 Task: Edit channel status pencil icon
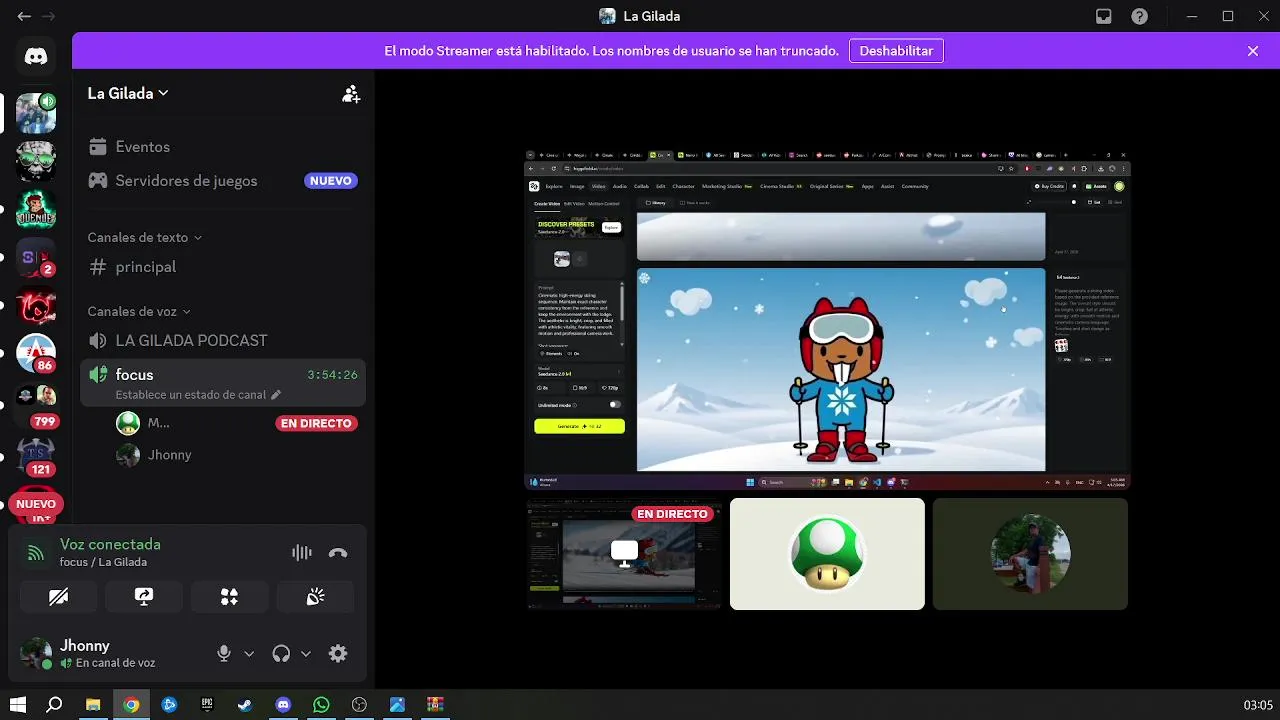[276, 395]
